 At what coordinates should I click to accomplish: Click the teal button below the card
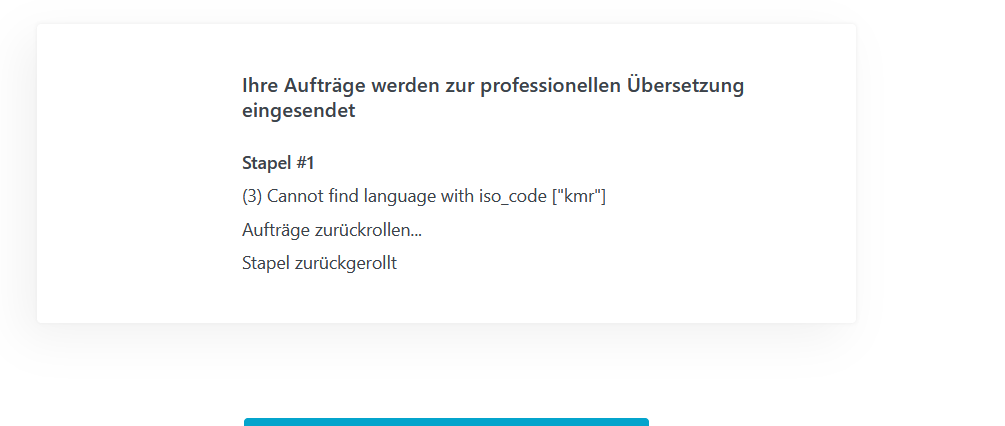tap(446, 421)
